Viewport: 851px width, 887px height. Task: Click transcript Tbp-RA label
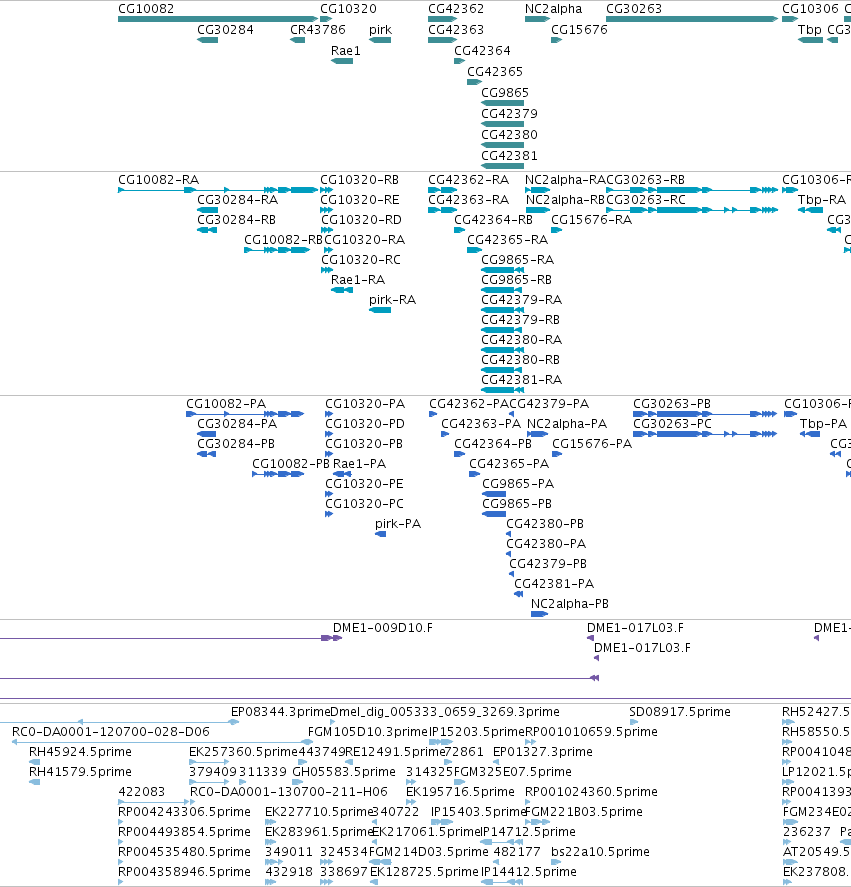point(822,200)
